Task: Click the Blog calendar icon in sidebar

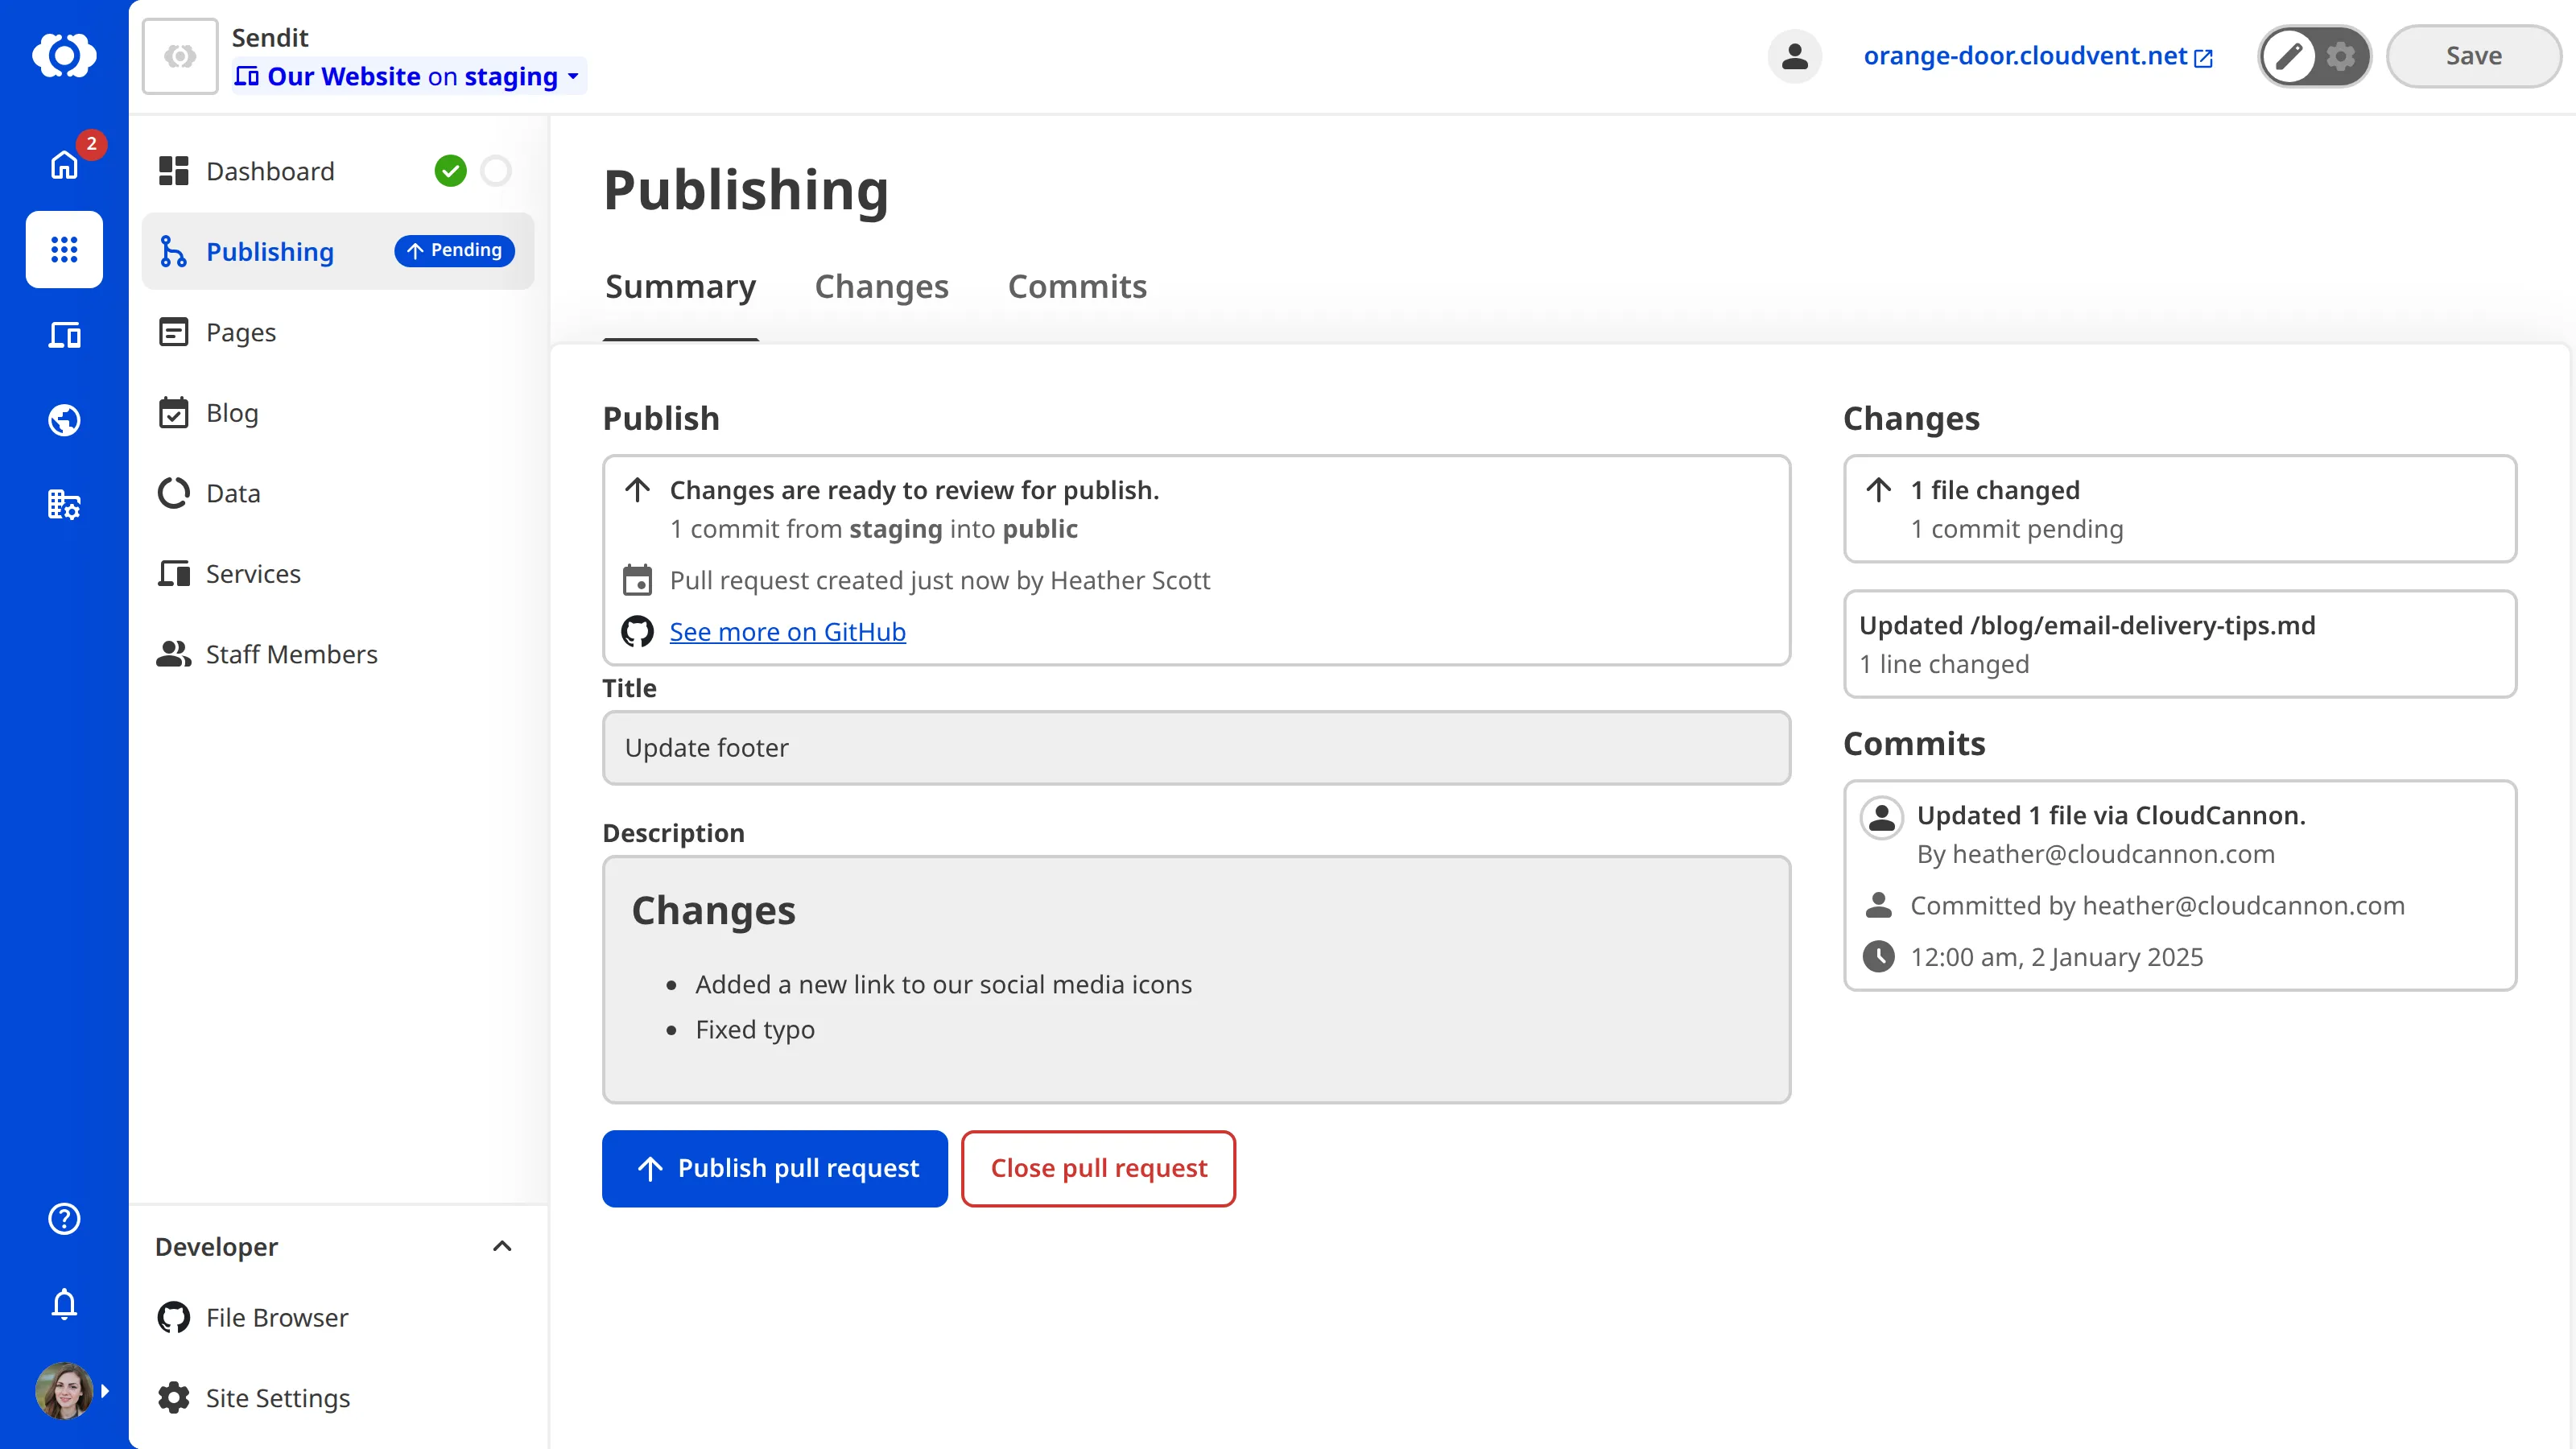Action: coord(173,412)
